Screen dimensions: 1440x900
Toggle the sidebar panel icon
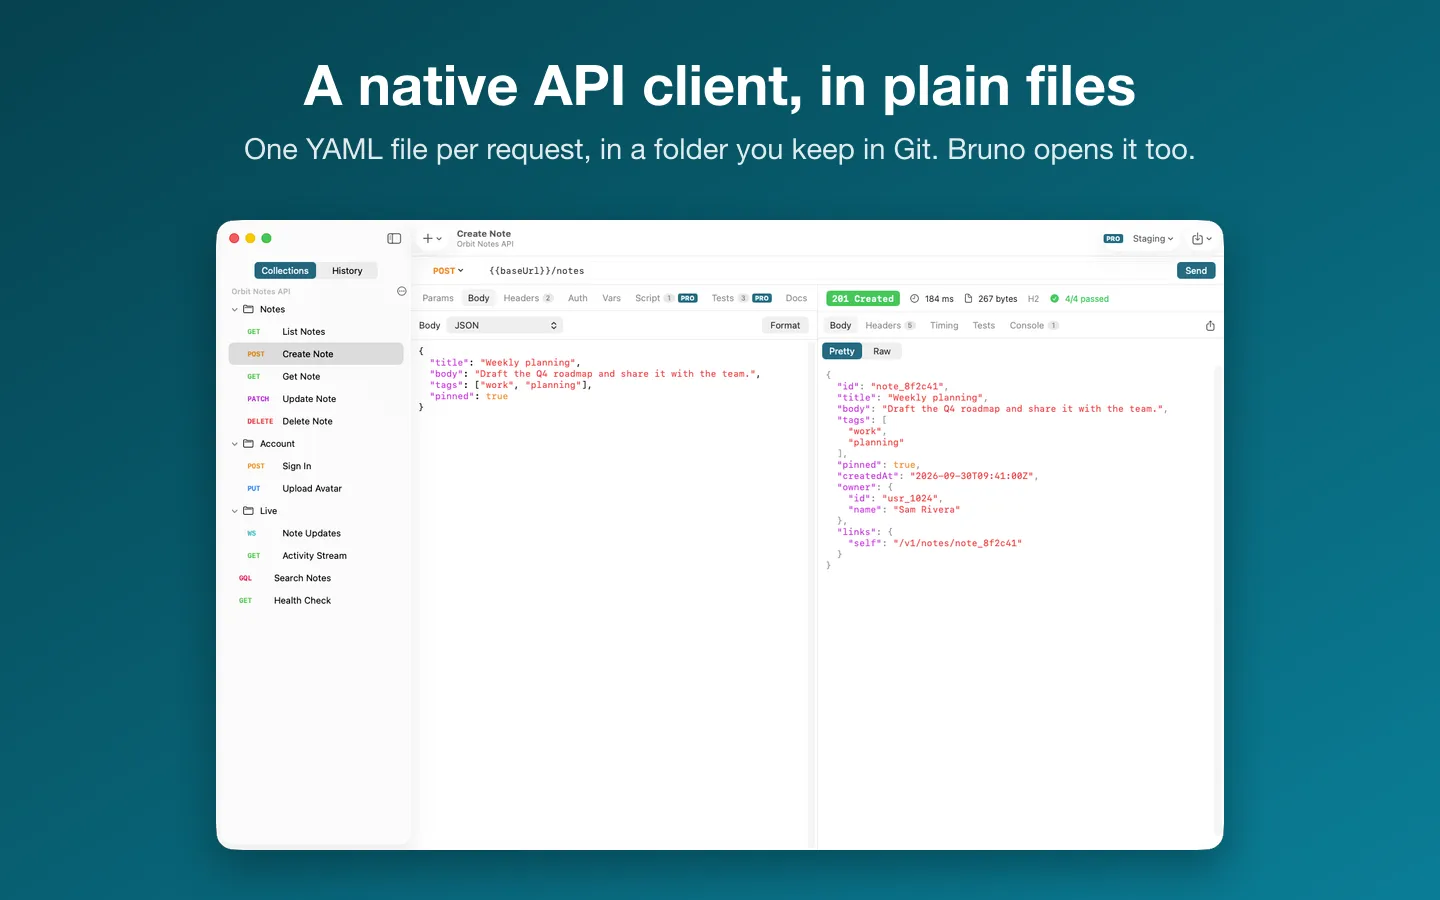[x=394, y=238]
